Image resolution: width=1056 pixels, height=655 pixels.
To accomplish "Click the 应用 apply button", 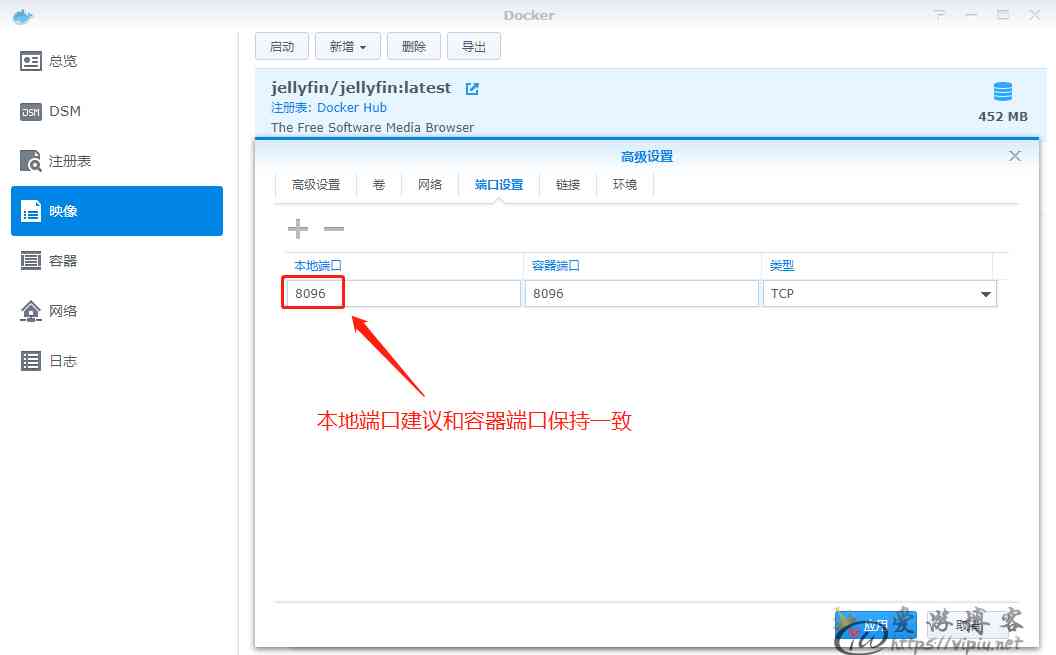I will [x=876, y=626].
